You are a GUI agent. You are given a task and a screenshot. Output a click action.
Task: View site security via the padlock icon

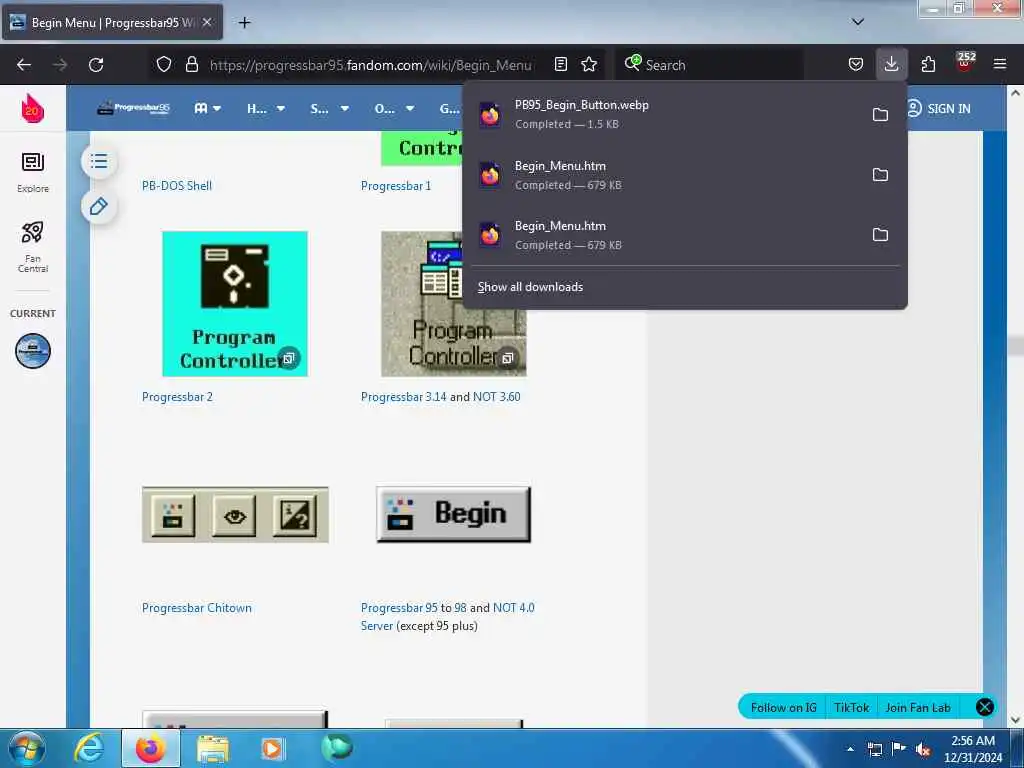(191, 64)
